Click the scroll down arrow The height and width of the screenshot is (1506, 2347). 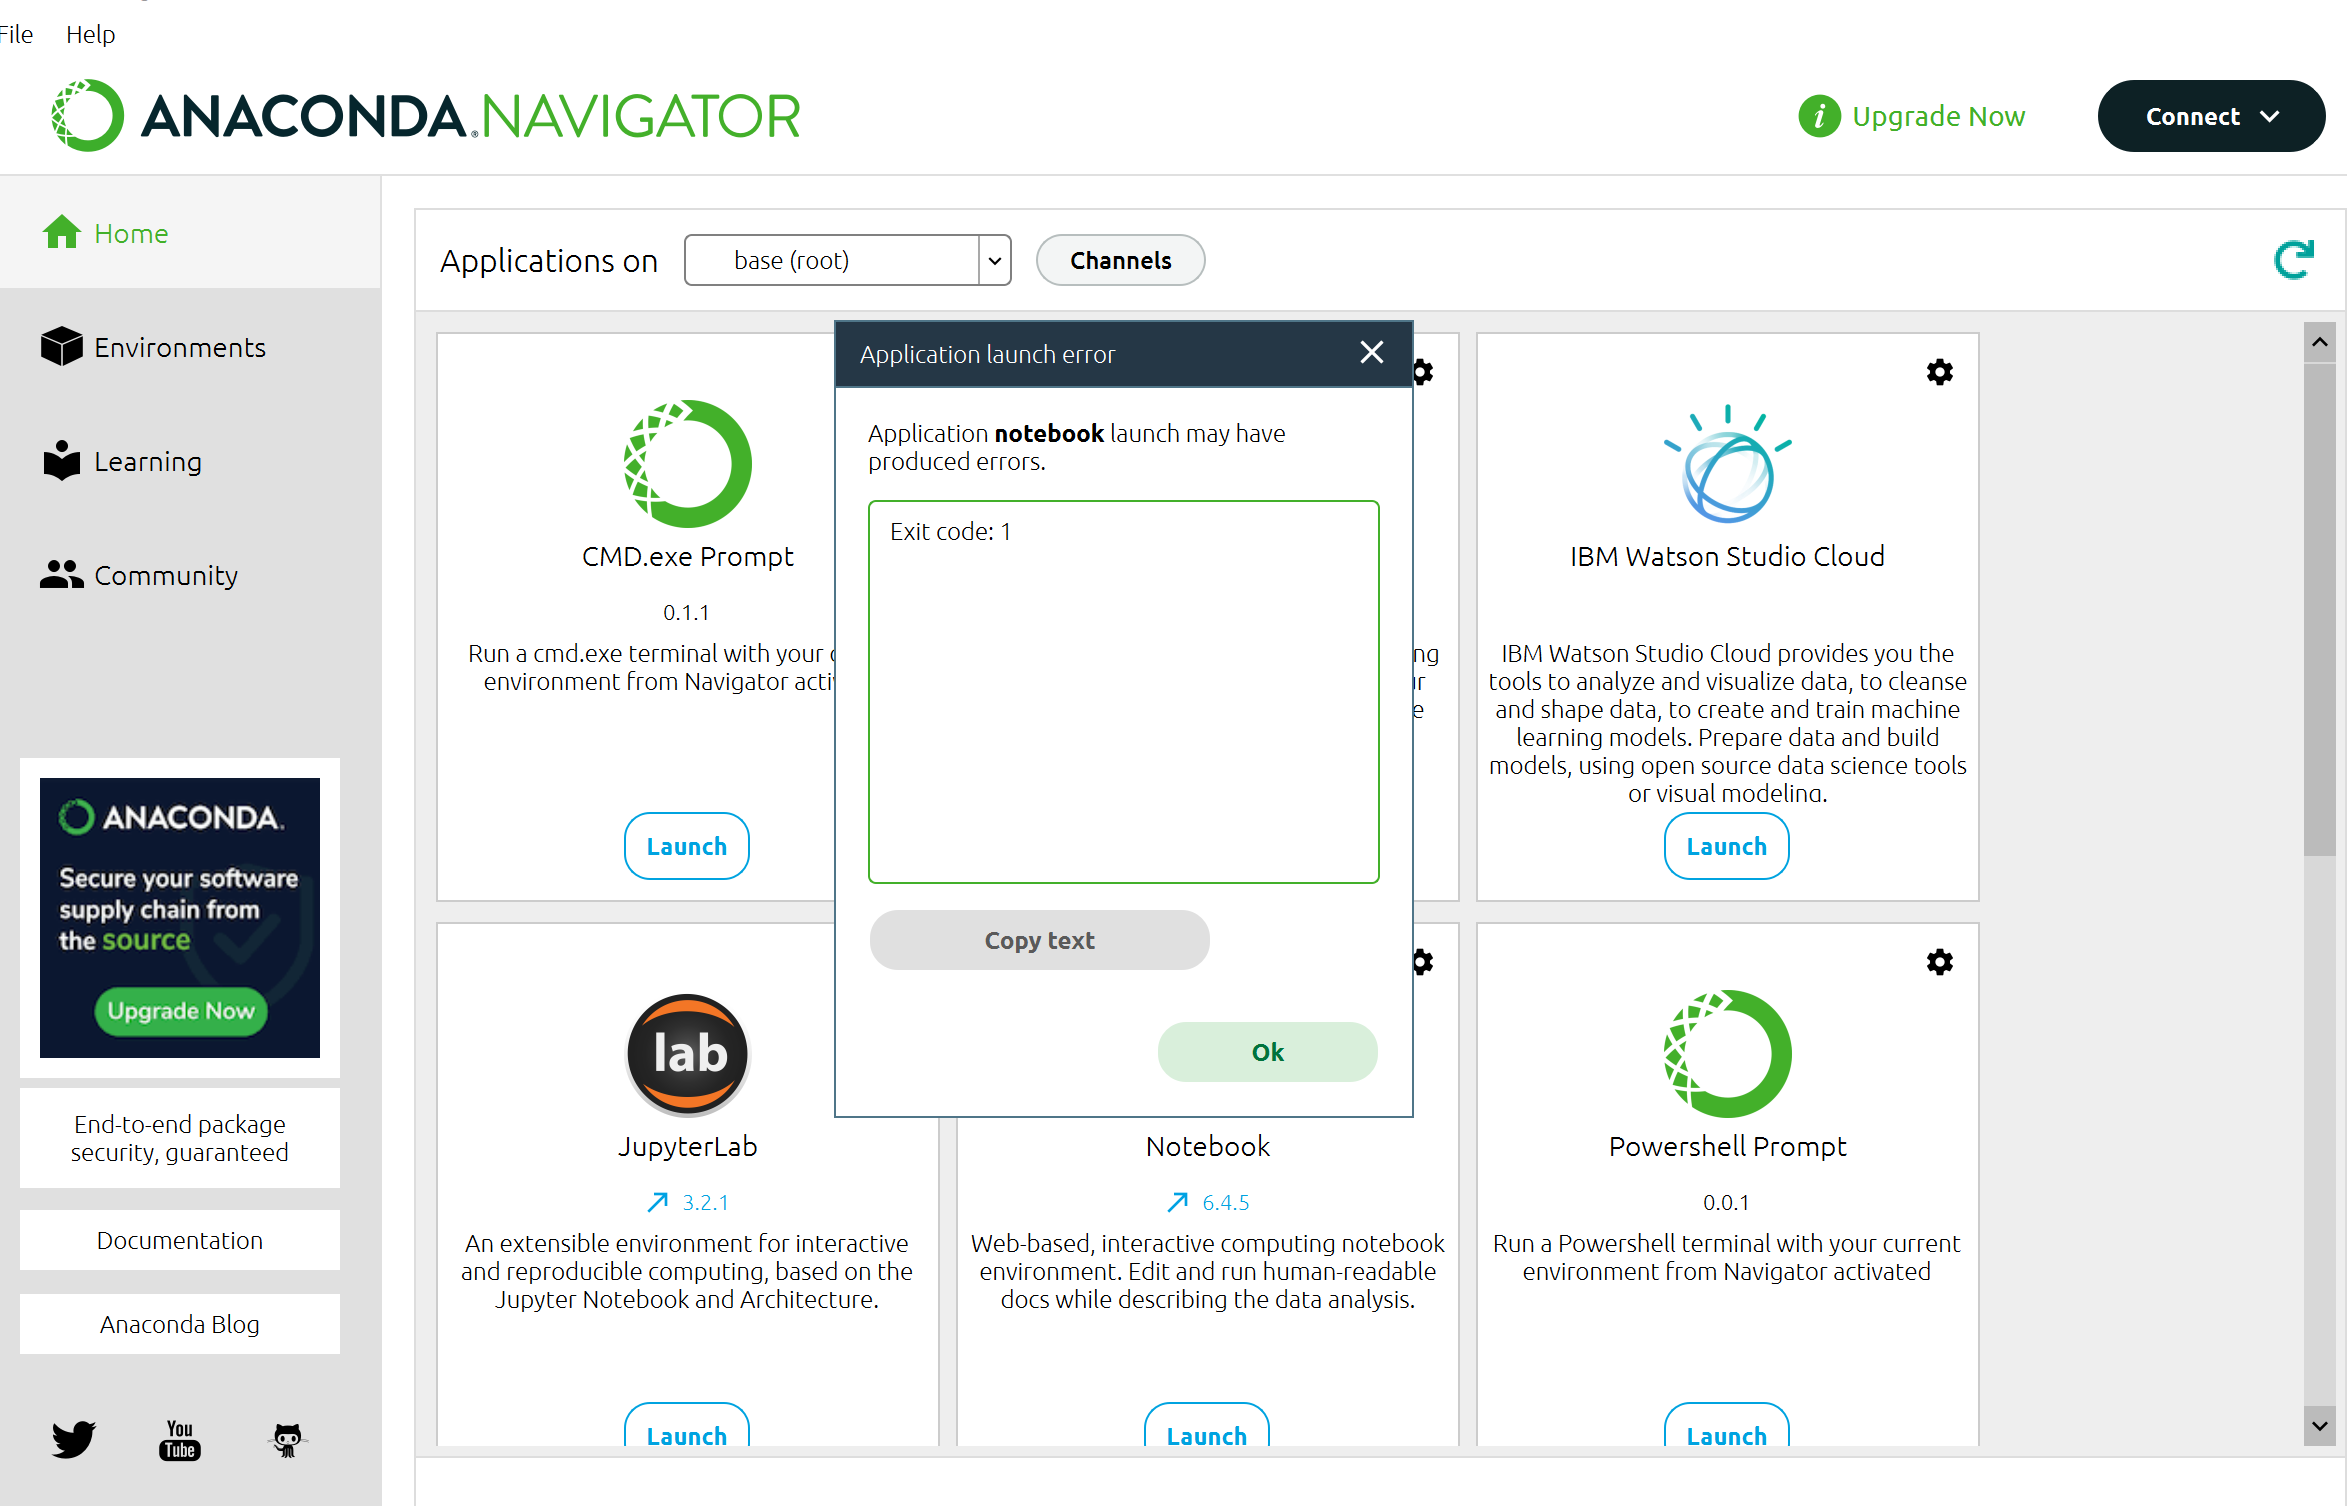[x=2319, y=1426]
